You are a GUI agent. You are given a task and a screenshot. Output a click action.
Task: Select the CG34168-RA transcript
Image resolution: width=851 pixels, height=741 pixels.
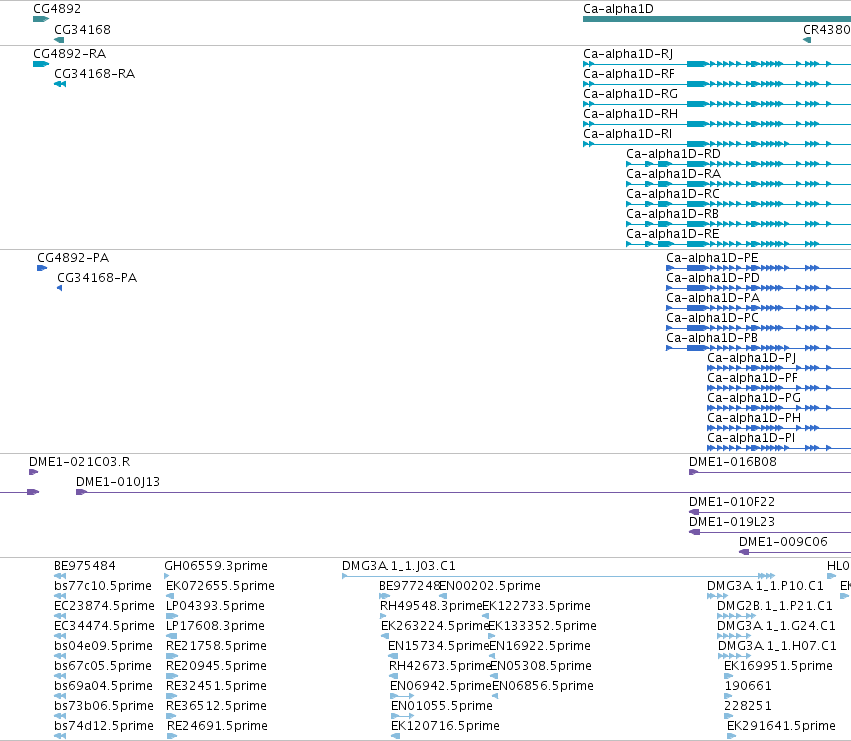pyautogui.click(x=60, y=84)
